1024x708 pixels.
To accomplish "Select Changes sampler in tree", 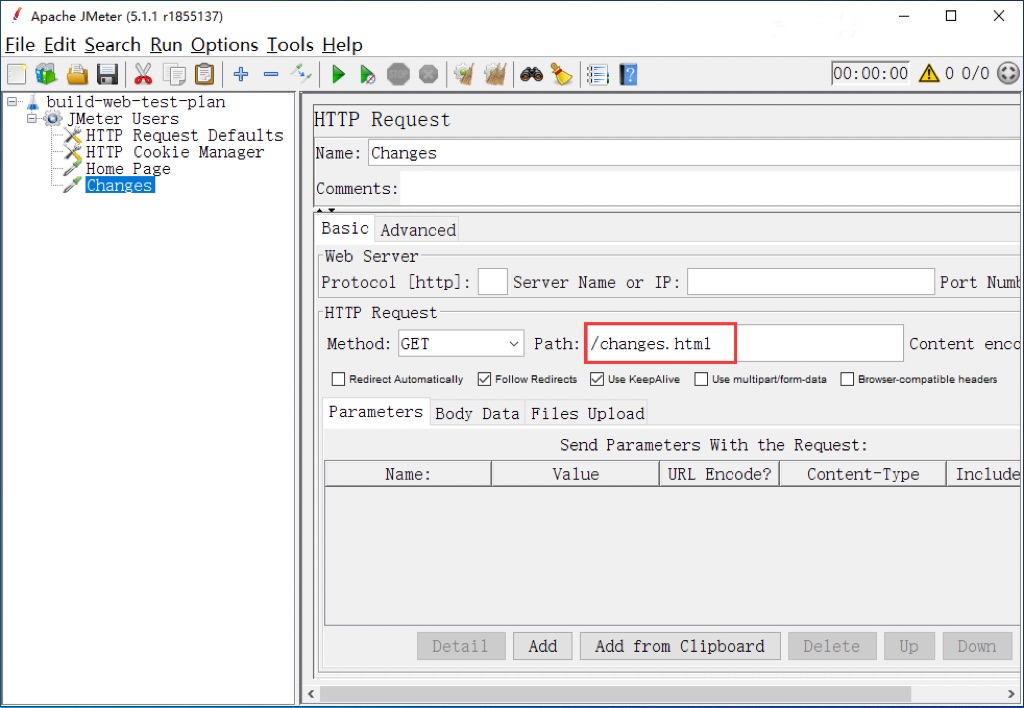I will click(x=120, y=185).
